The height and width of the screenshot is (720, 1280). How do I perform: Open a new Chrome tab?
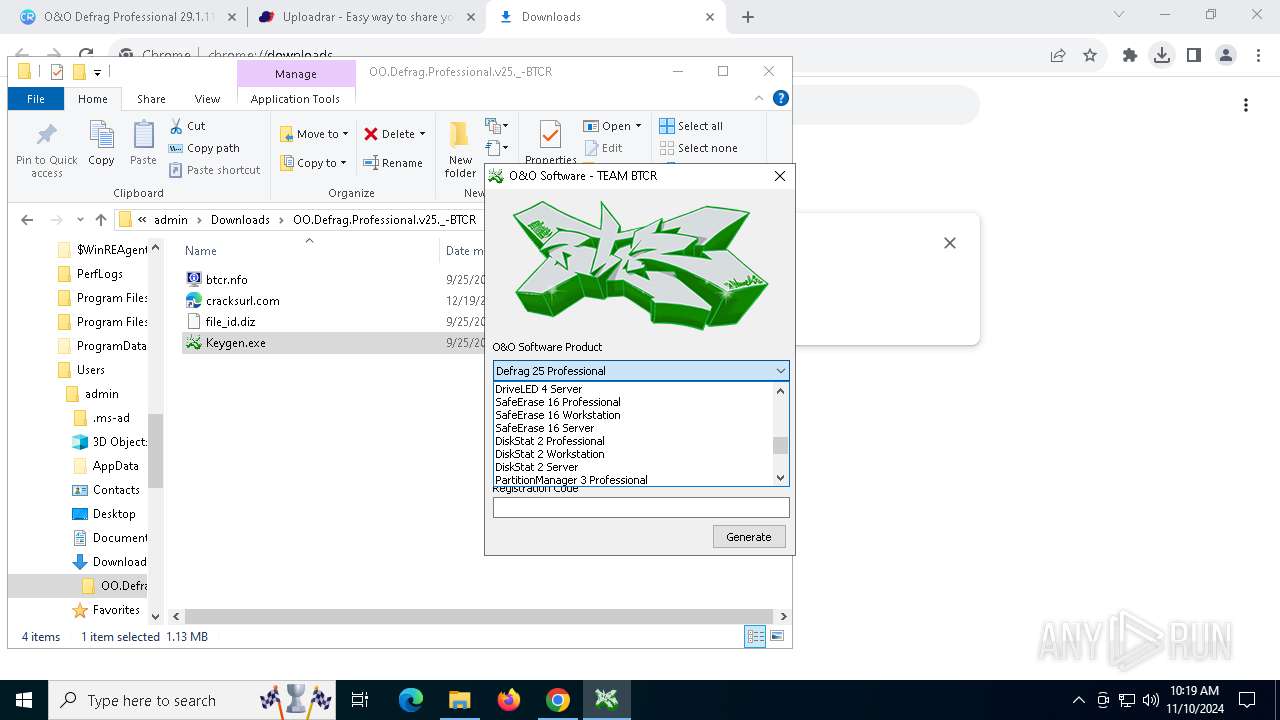click(748, 17)
